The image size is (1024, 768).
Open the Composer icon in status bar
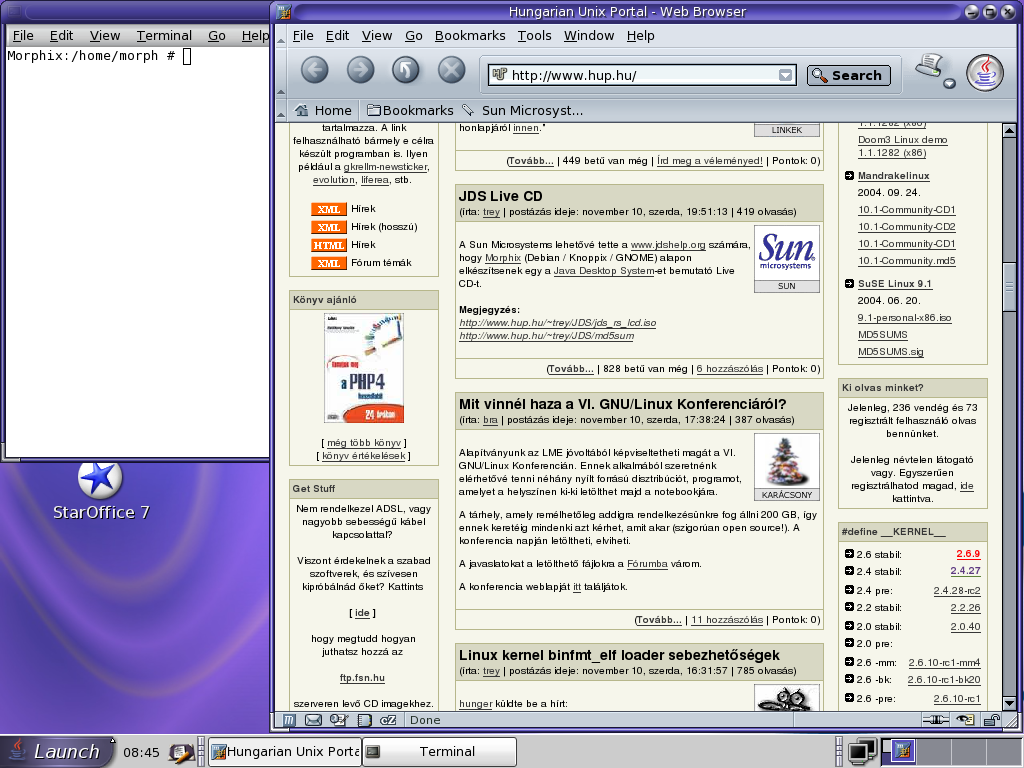339,720
